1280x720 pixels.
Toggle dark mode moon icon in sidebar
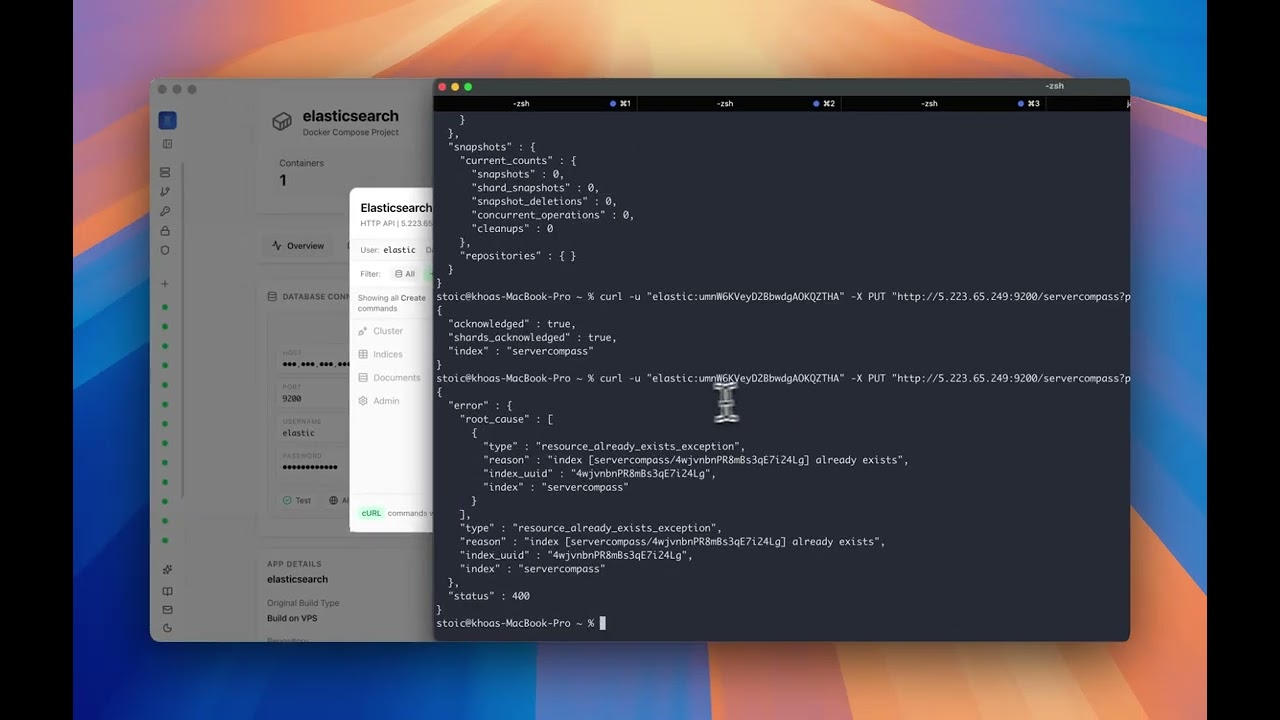[167, 628]
